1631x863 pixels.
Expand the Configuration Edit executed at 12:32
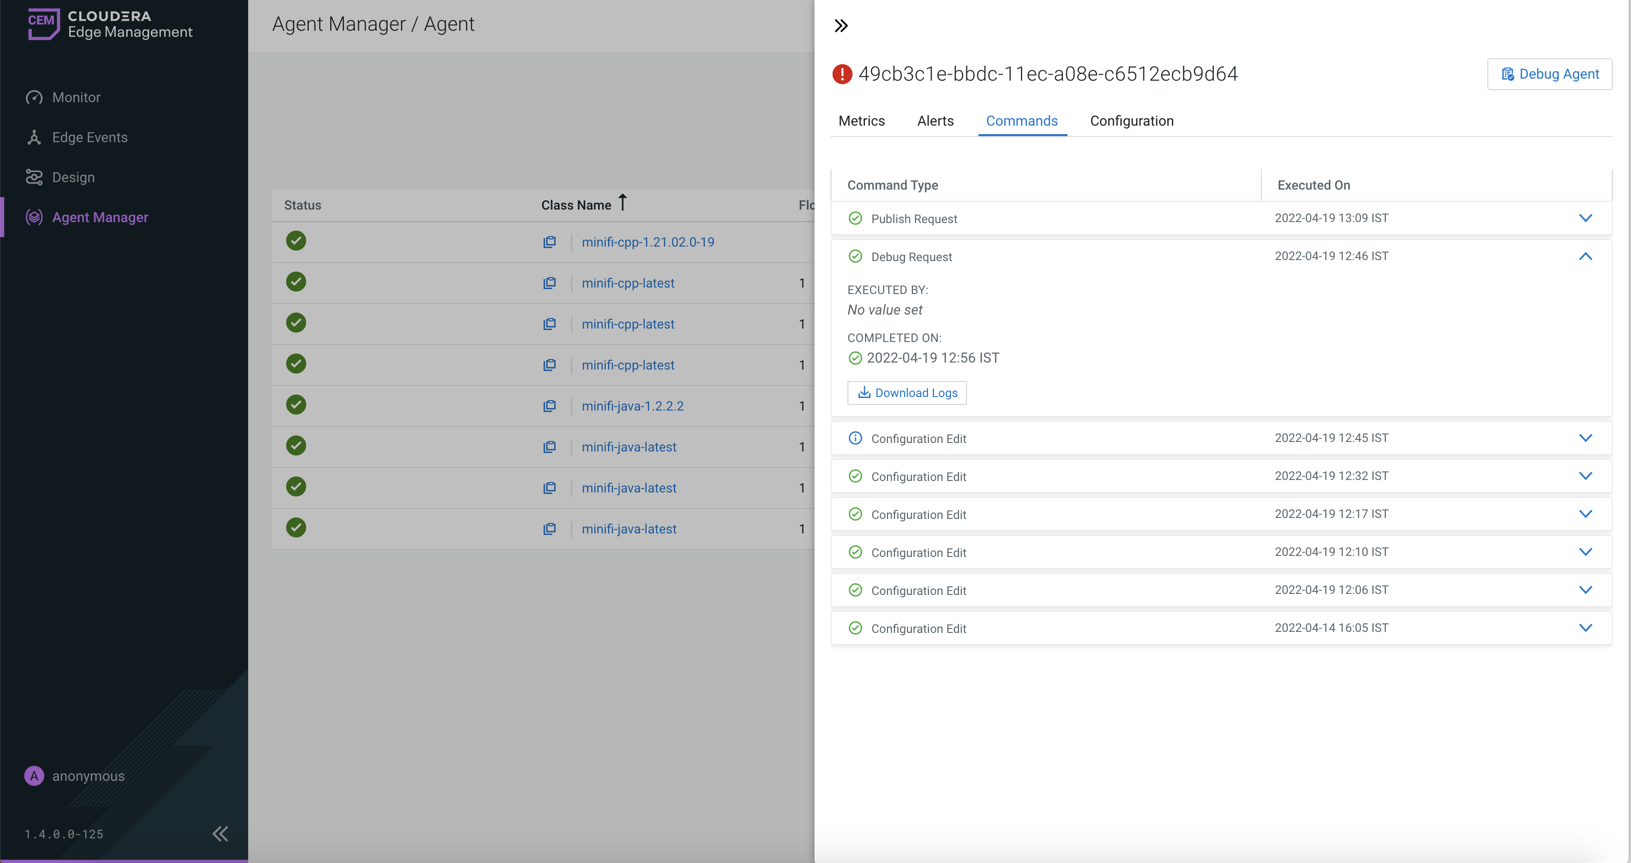(1585, 476)
